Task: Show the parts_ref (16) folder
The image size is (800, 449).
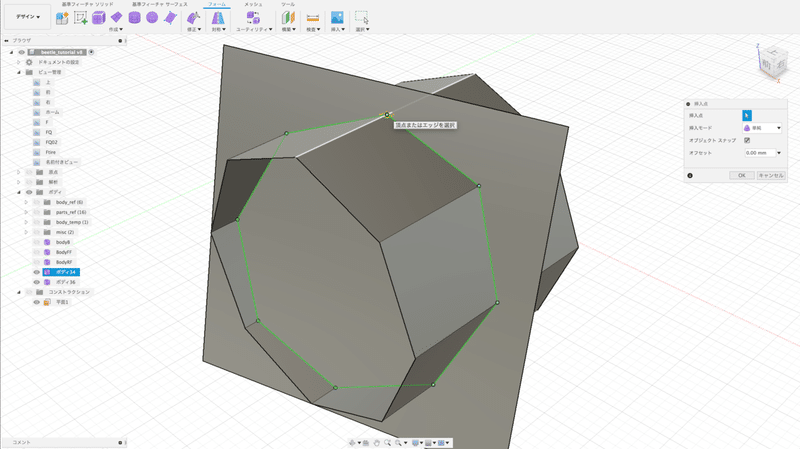Action: click(x=37, y=212)
